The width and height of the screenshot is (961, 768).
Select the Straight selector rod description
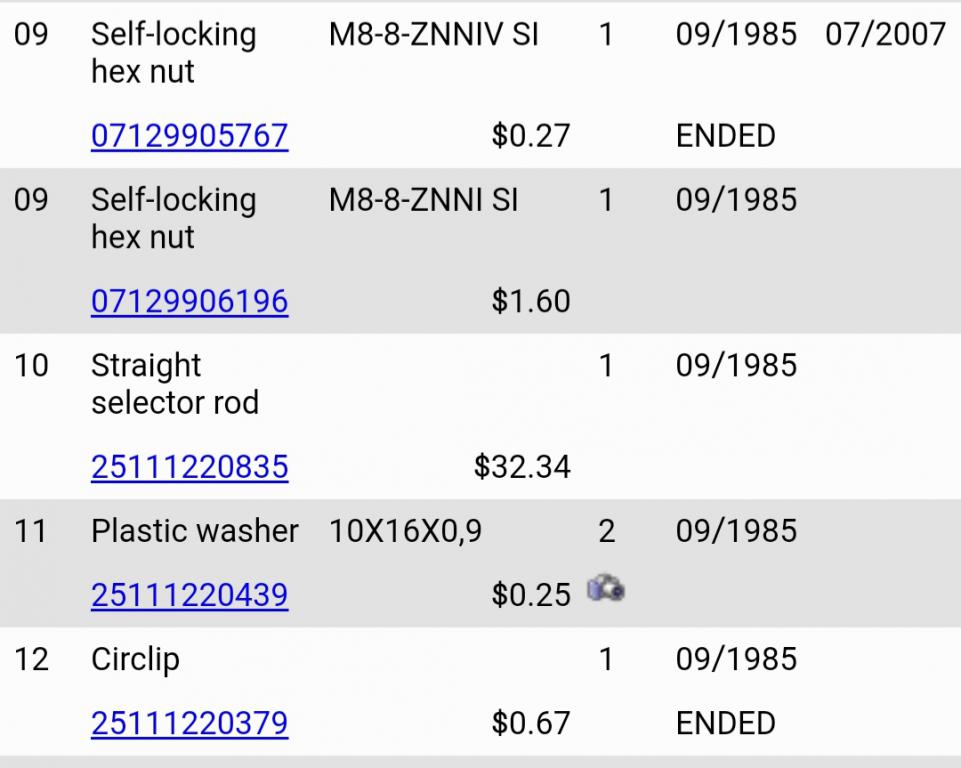(x=174, y=384)
